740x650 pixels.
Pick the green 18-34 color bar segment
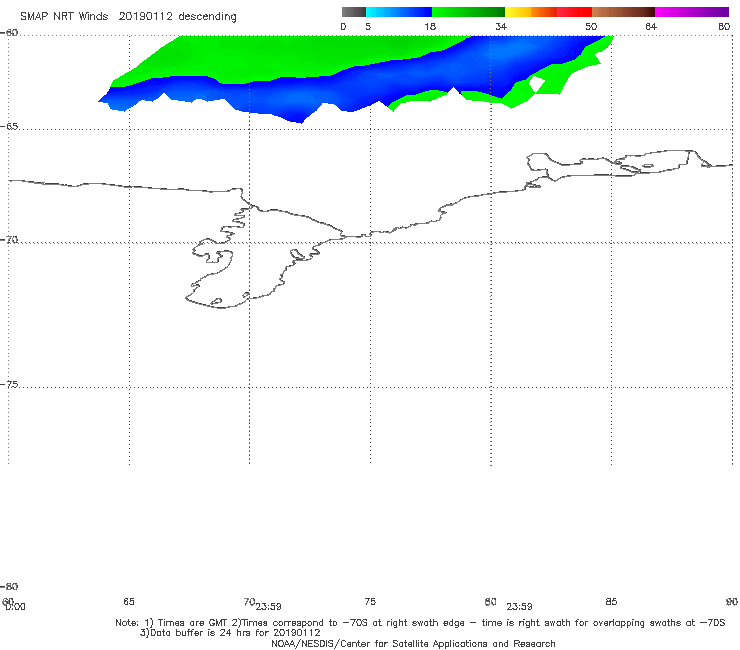coord(468,12)
